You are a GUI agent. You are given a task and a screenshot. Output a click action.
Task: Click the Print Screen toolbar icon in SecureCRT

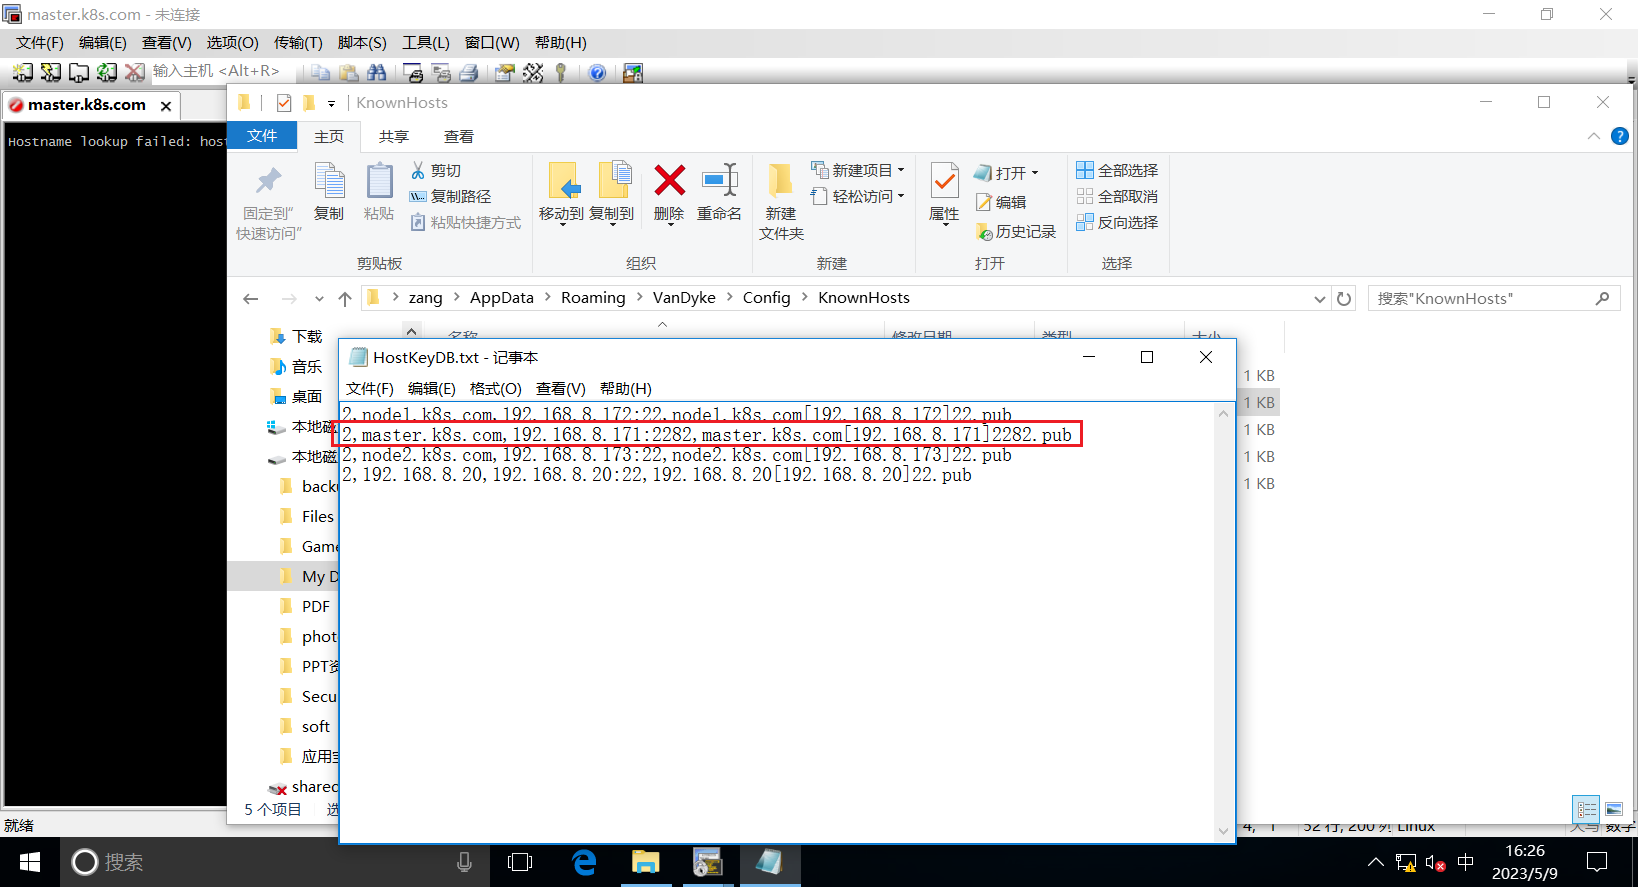click(x=413, y=72)
